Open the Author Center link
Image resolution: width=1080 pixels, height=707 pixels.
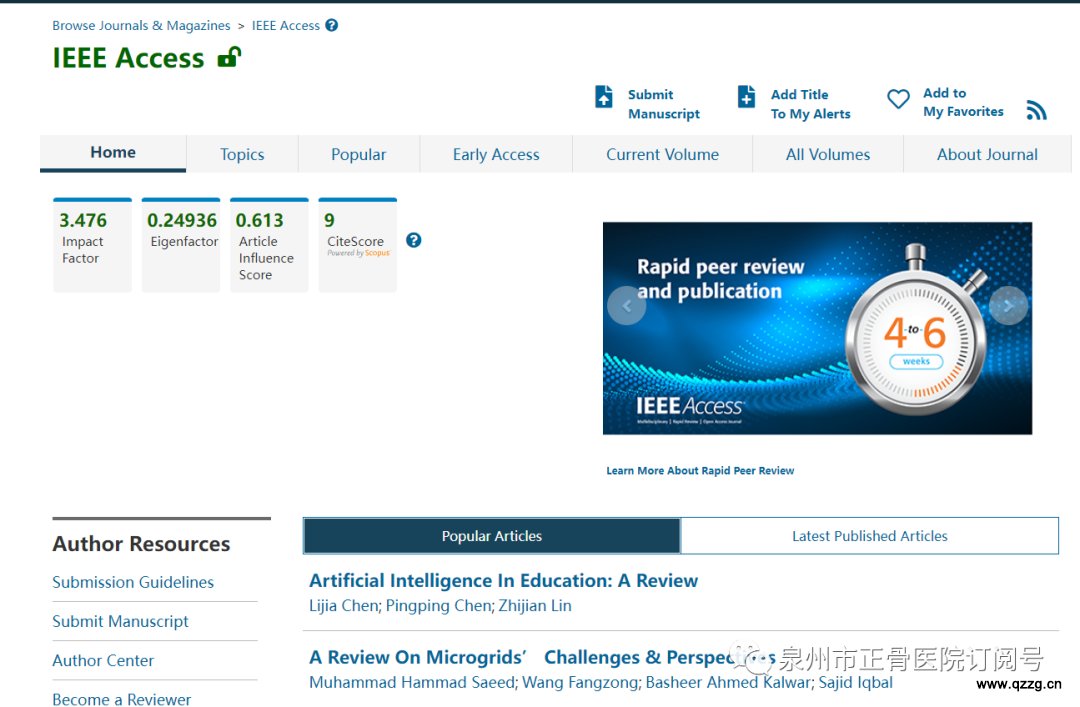(103, 660)
